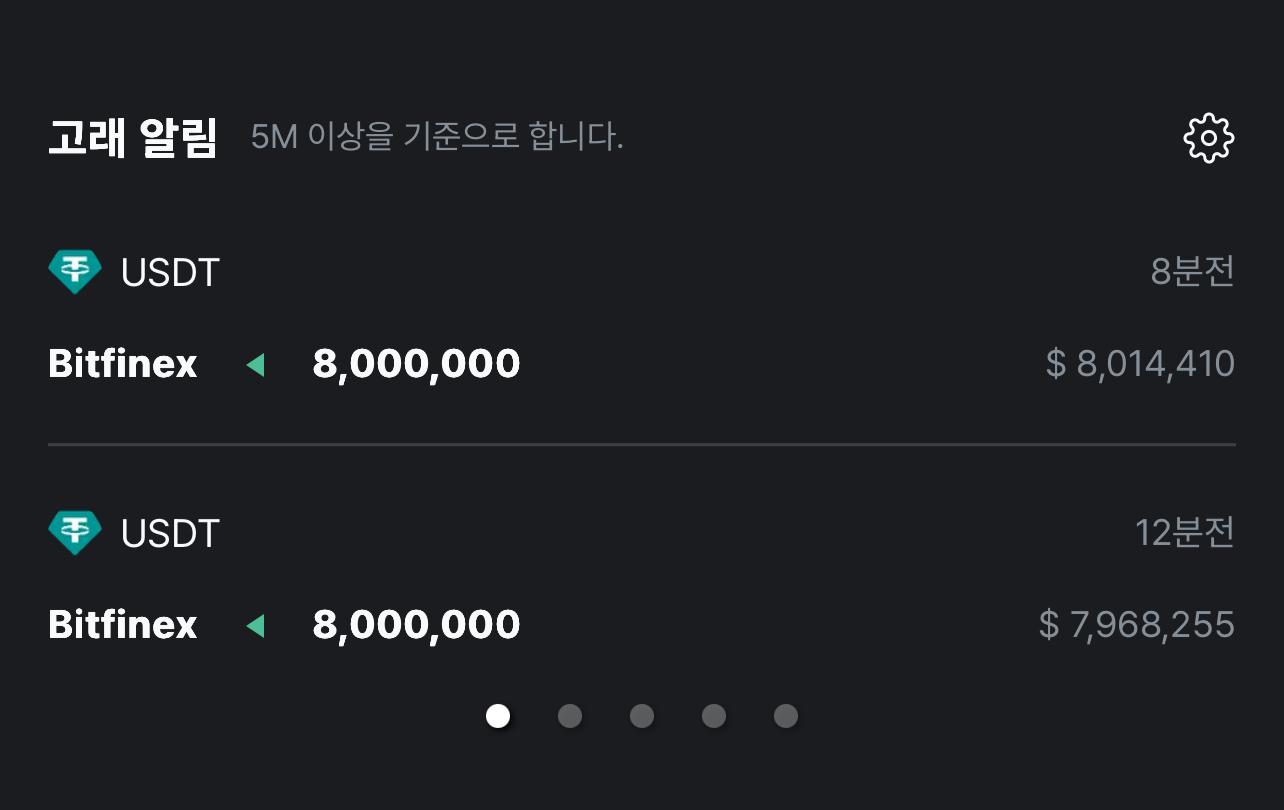Switch to the third page dot

(642, 716)
